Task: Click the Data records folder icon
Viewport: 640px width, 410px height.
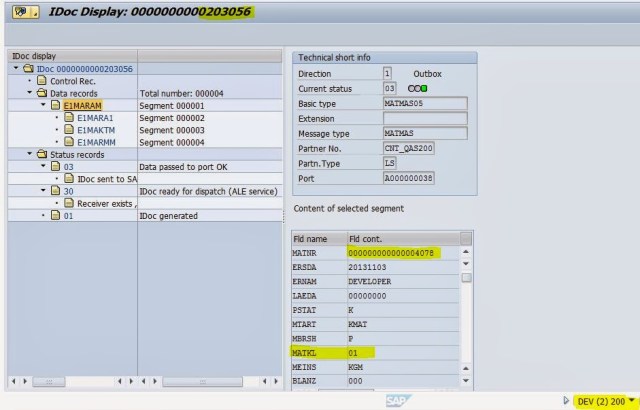Action: point(42,93)
